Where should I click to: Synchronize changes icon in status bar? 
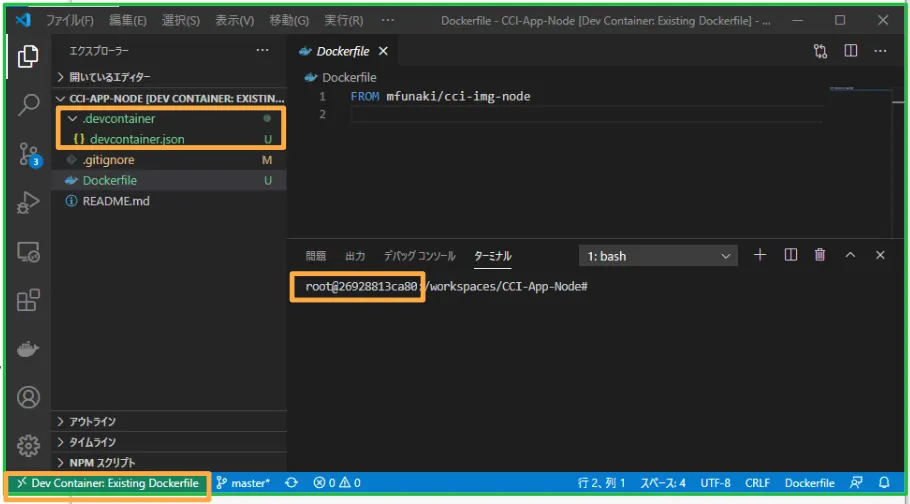click(x=291, y=483)
